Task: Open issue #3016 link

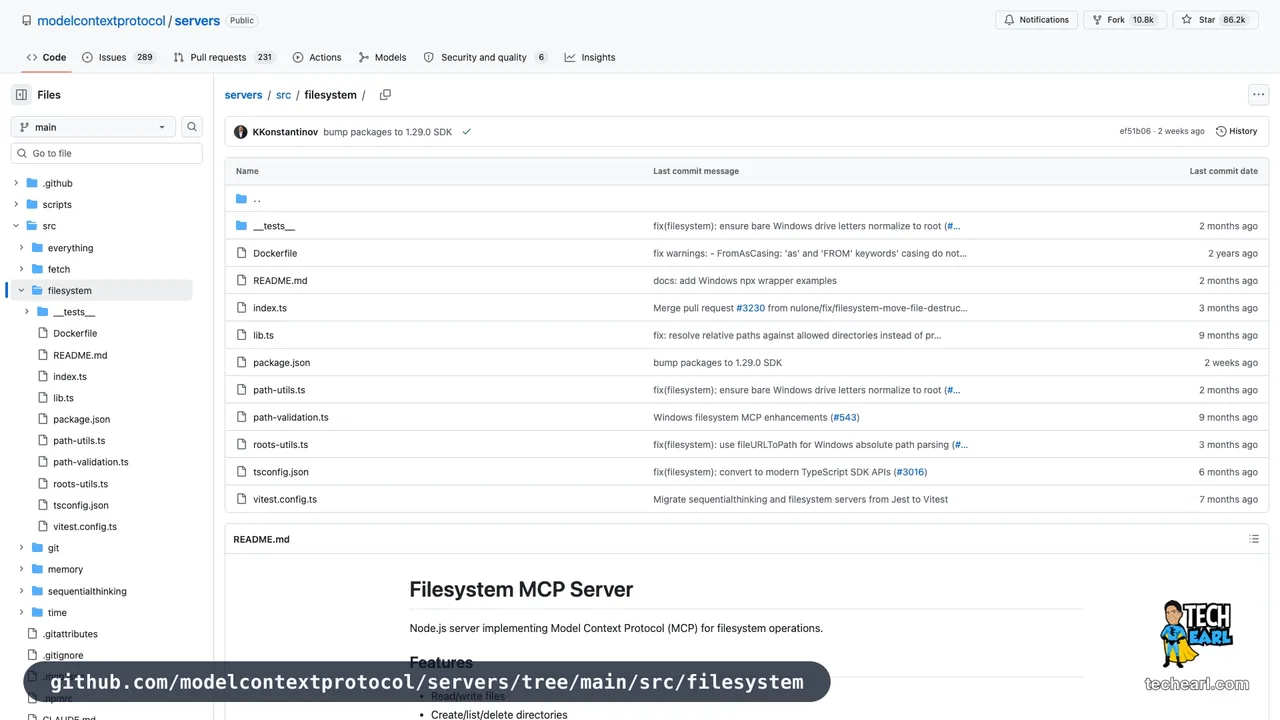Action: [910, 472]
